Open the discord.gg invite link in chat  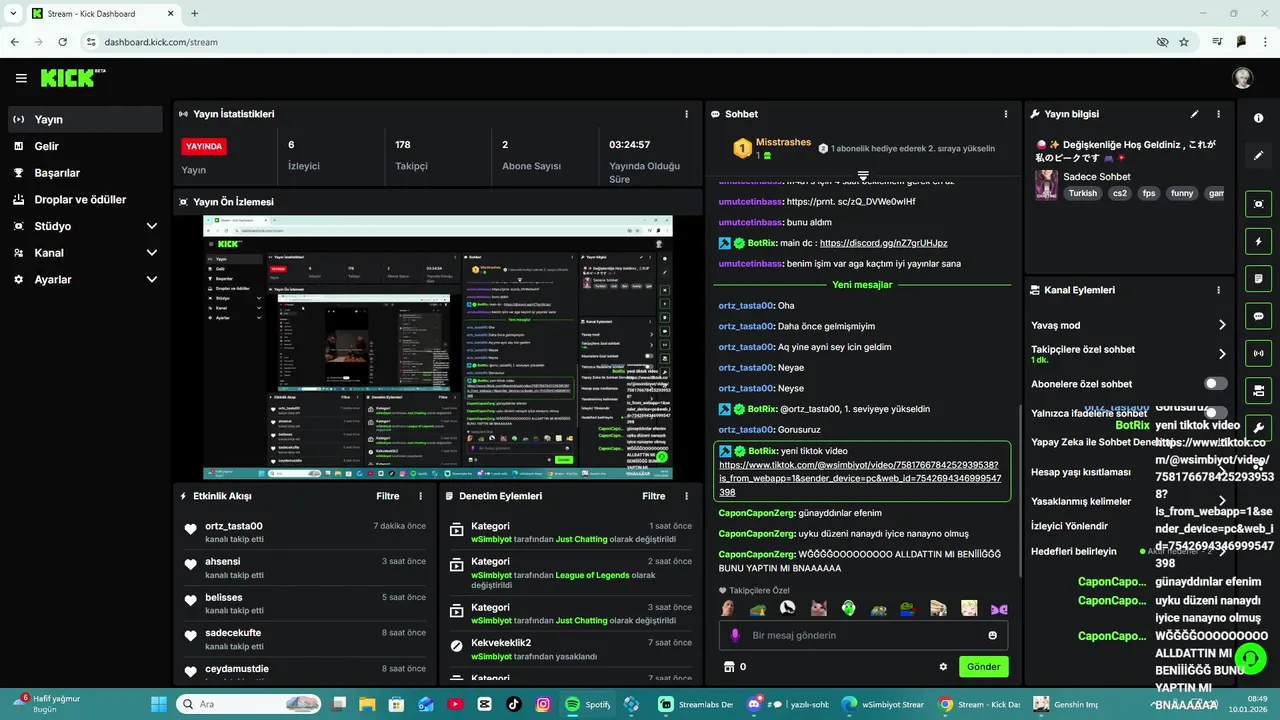tap(883, 243)
